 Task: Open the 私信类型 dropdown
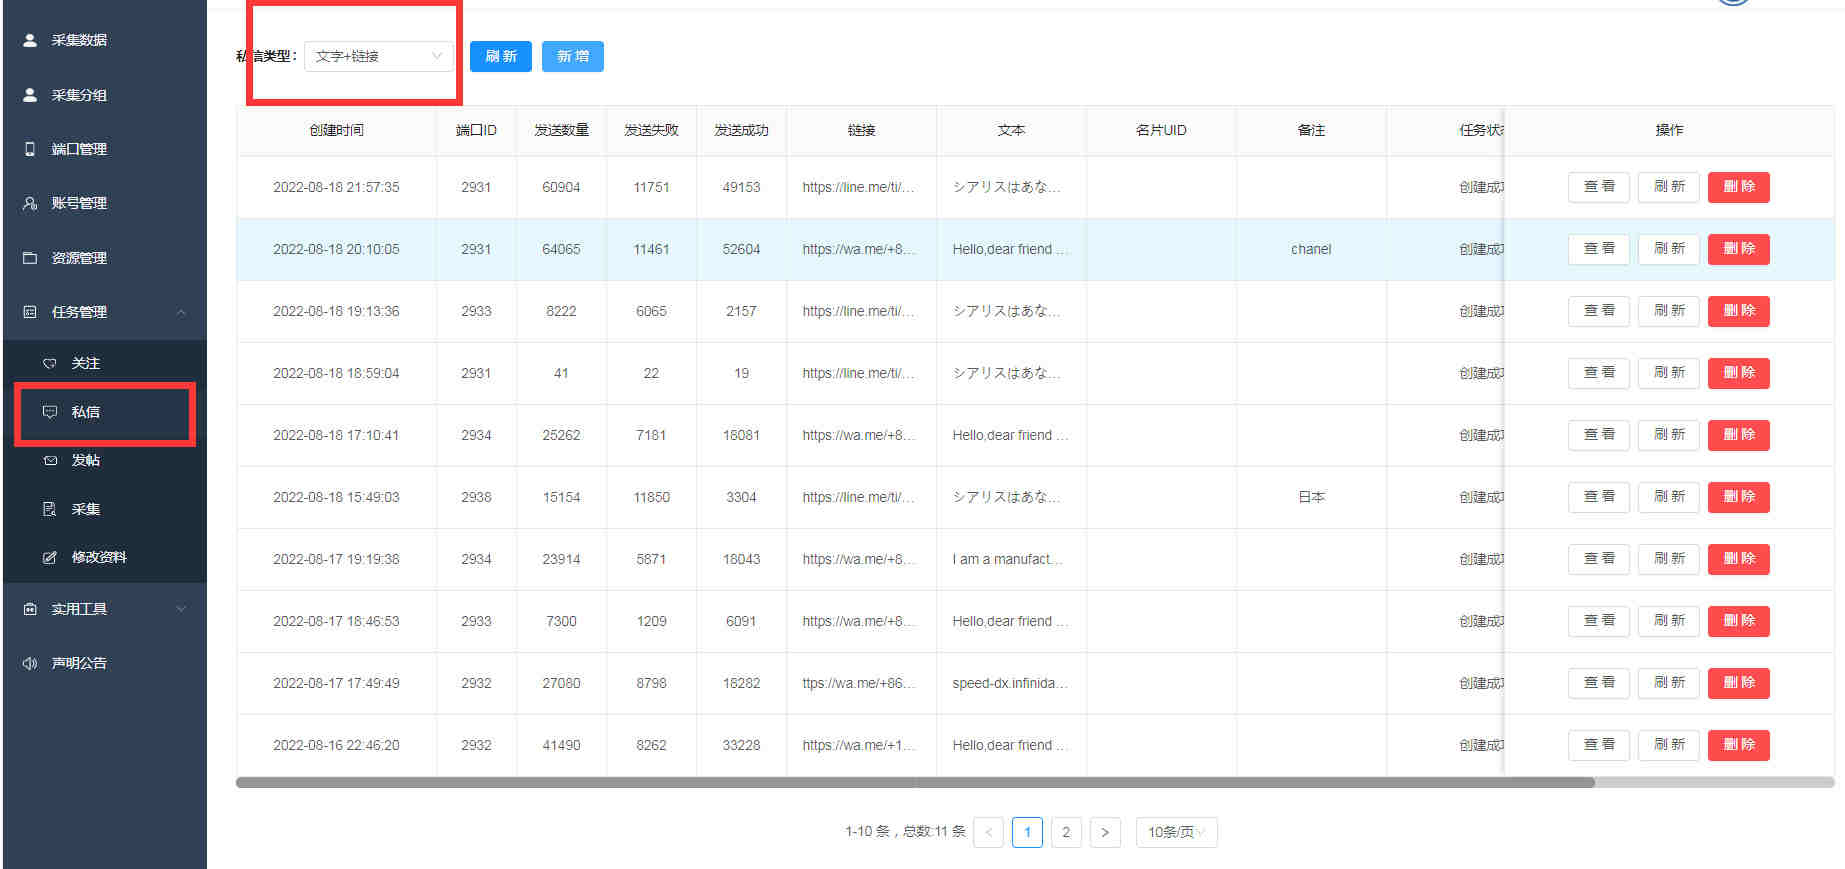click(x=378, y=56)
